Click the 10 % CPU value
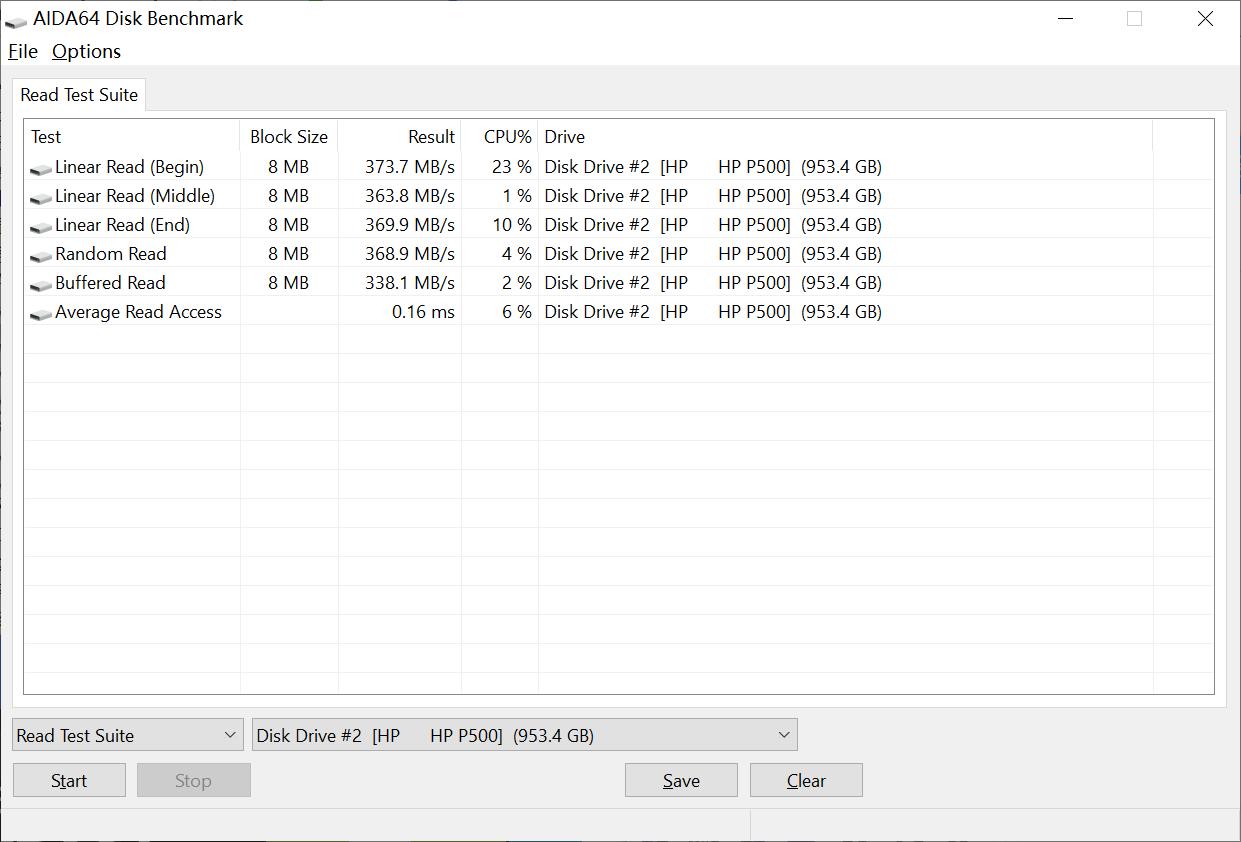Screen dimensions: 1241x842 [512, 224]
